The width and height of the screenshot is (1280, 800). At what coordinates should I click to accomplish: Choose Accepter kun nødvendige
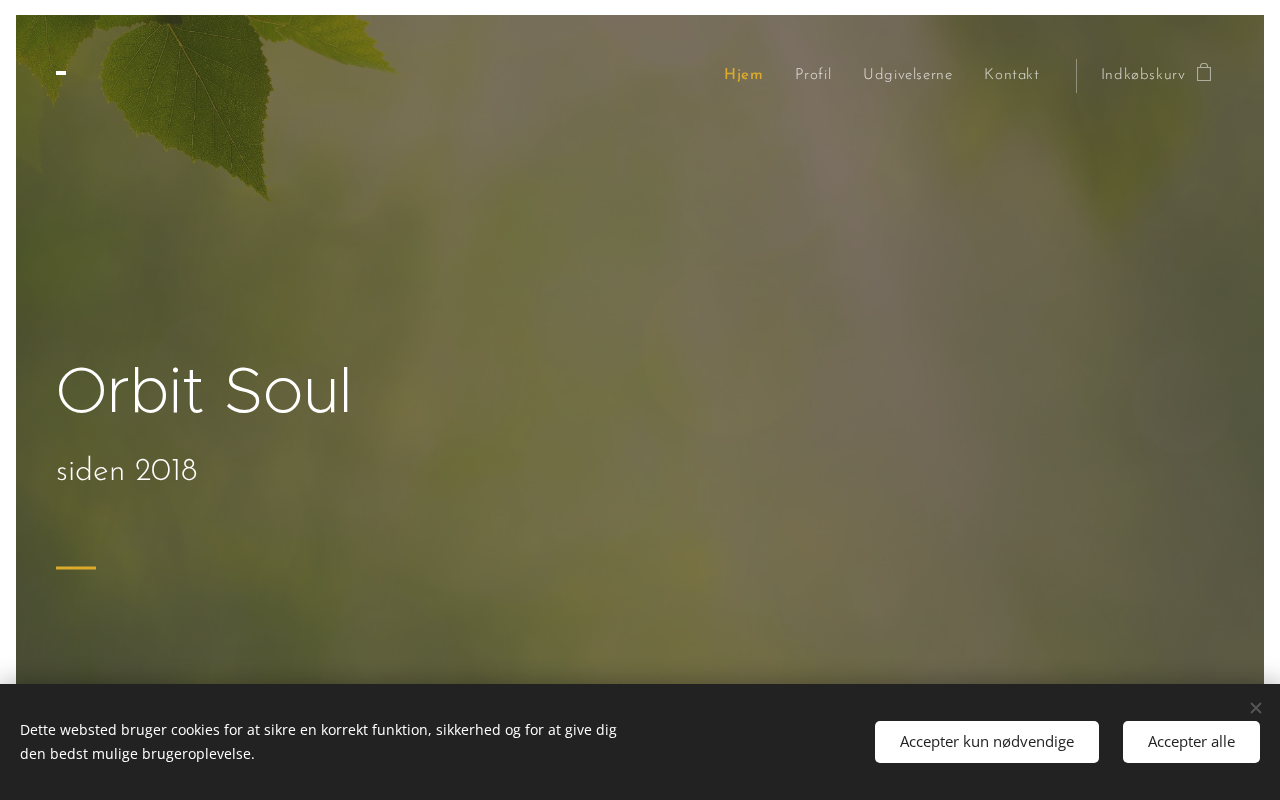coord(987,742)
